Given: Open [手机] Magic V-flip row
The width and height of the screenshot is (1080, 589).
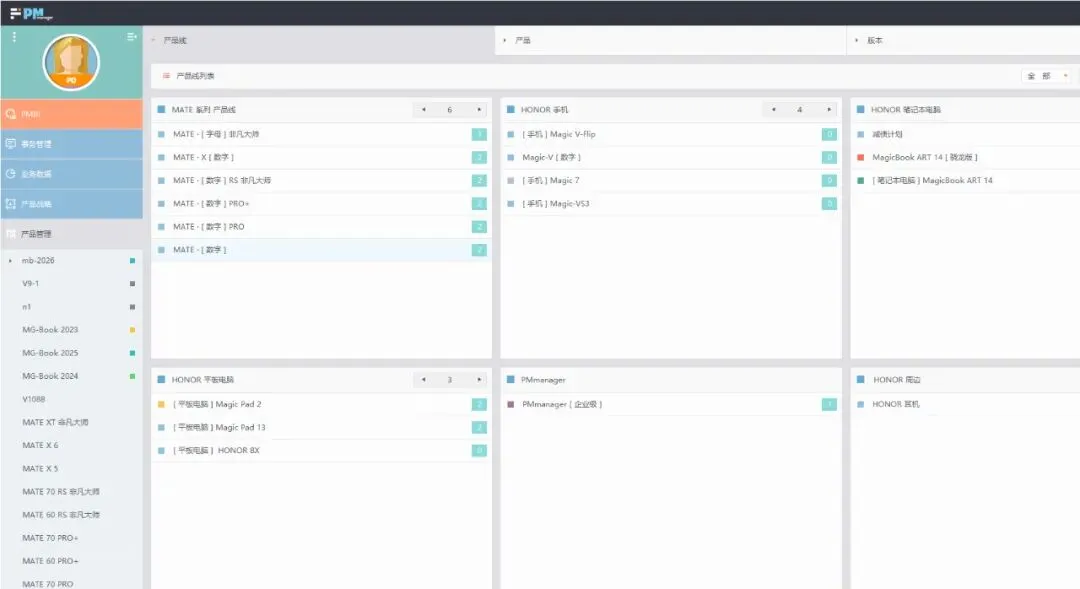Looking at the screenshot, I should (x=670, y=134).
